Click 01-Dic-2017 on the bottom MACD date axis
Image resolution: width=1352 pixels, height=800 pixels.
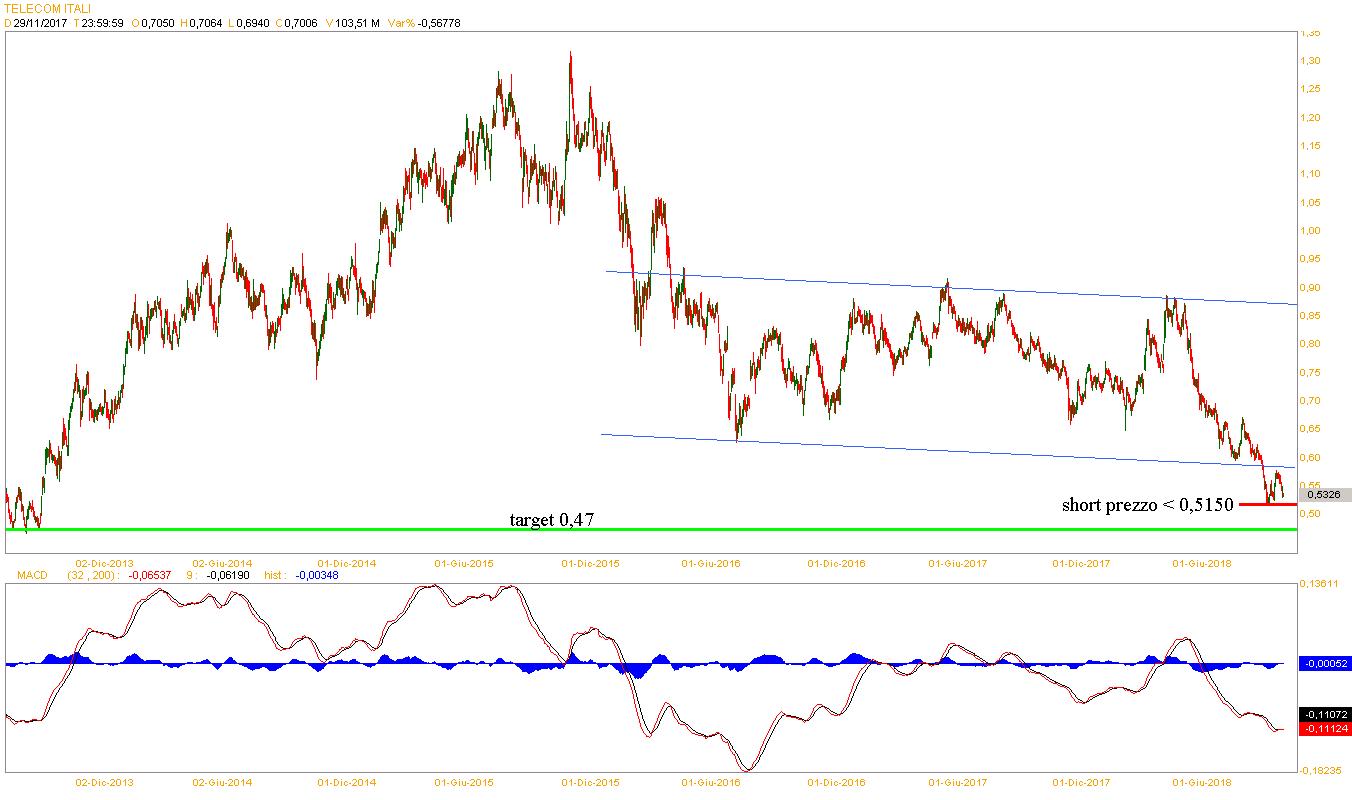(x=1082, y=782)
